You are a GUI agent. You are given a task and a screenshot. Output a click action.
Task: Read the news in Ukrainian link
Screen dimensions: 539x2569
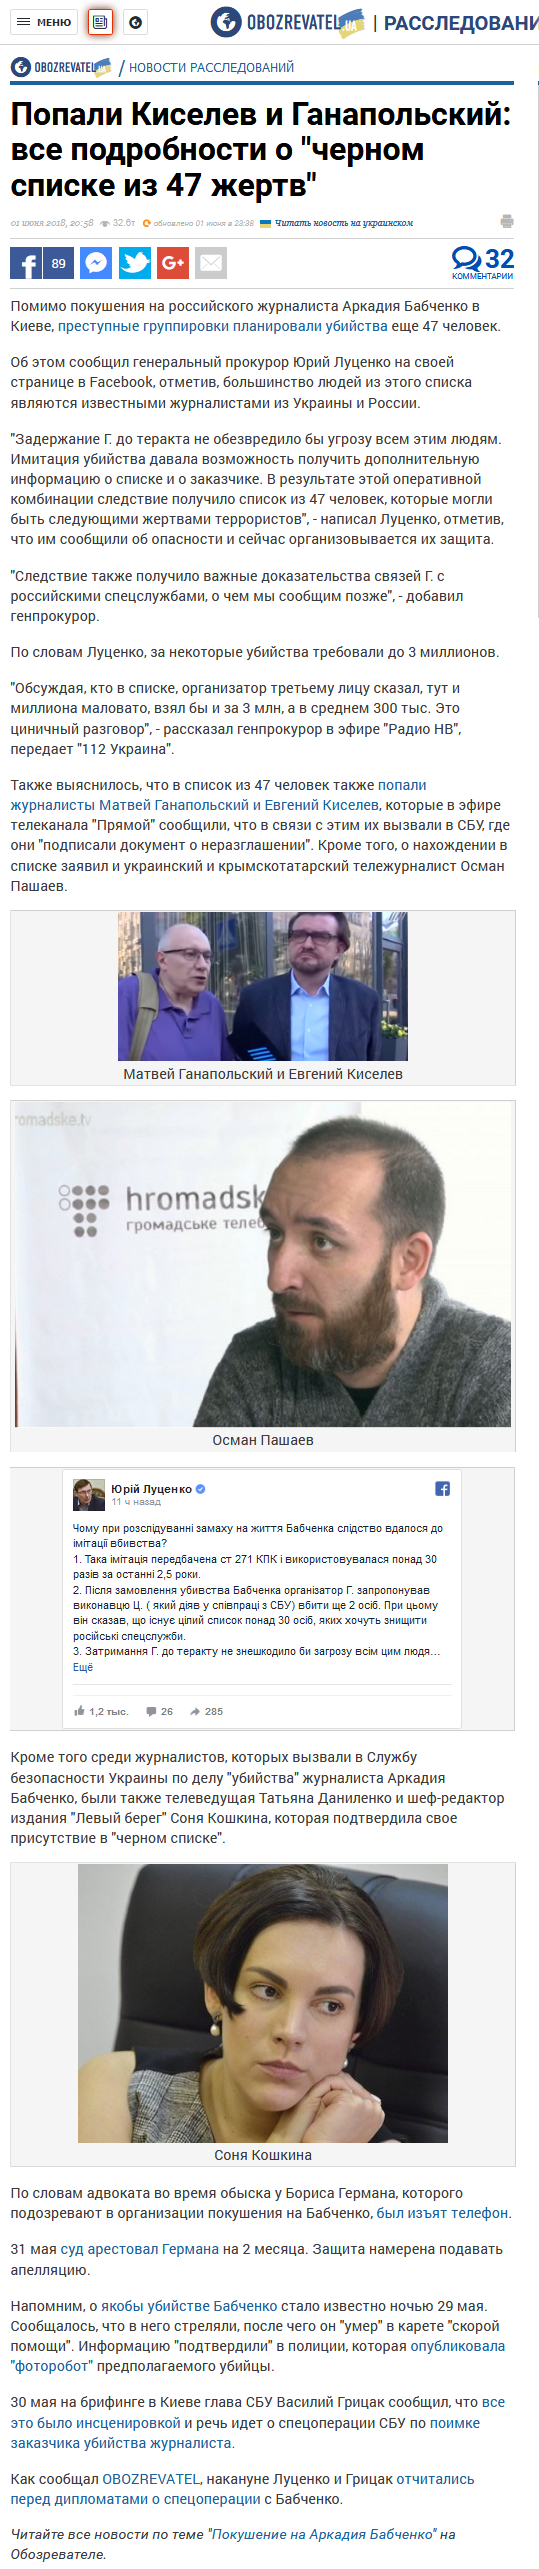pos(344,223)
